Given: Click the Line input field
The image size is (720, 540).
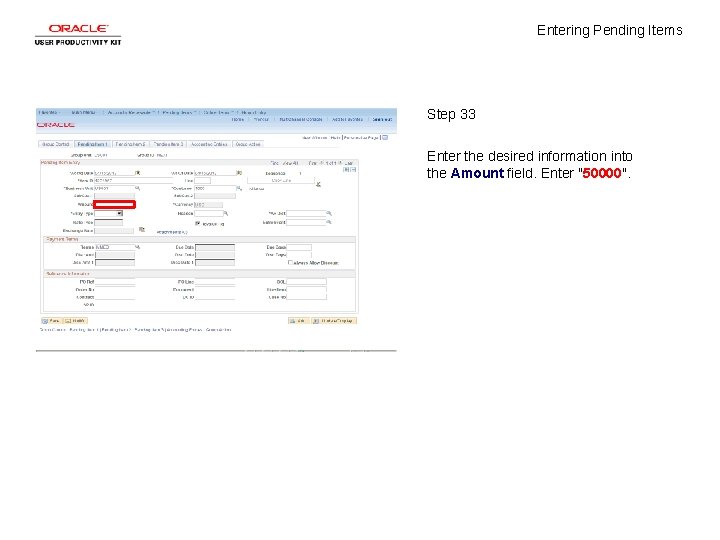Looking at the screenshot, I should click(x=202, y=181).
